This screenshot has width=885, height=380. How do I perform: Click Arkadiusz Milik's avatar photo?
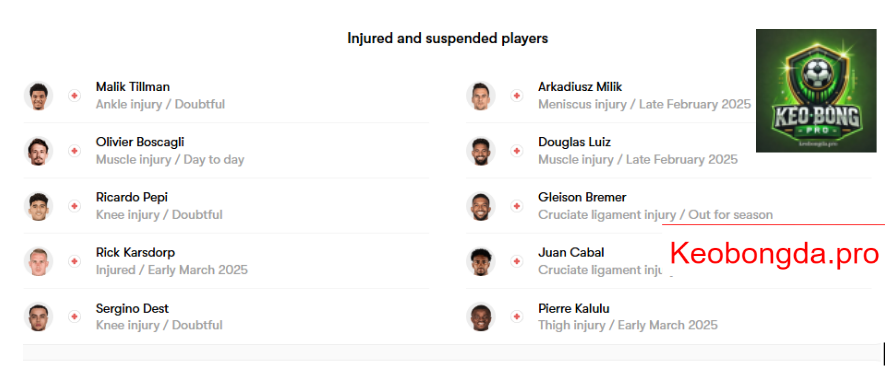click(x=481, y=96)
